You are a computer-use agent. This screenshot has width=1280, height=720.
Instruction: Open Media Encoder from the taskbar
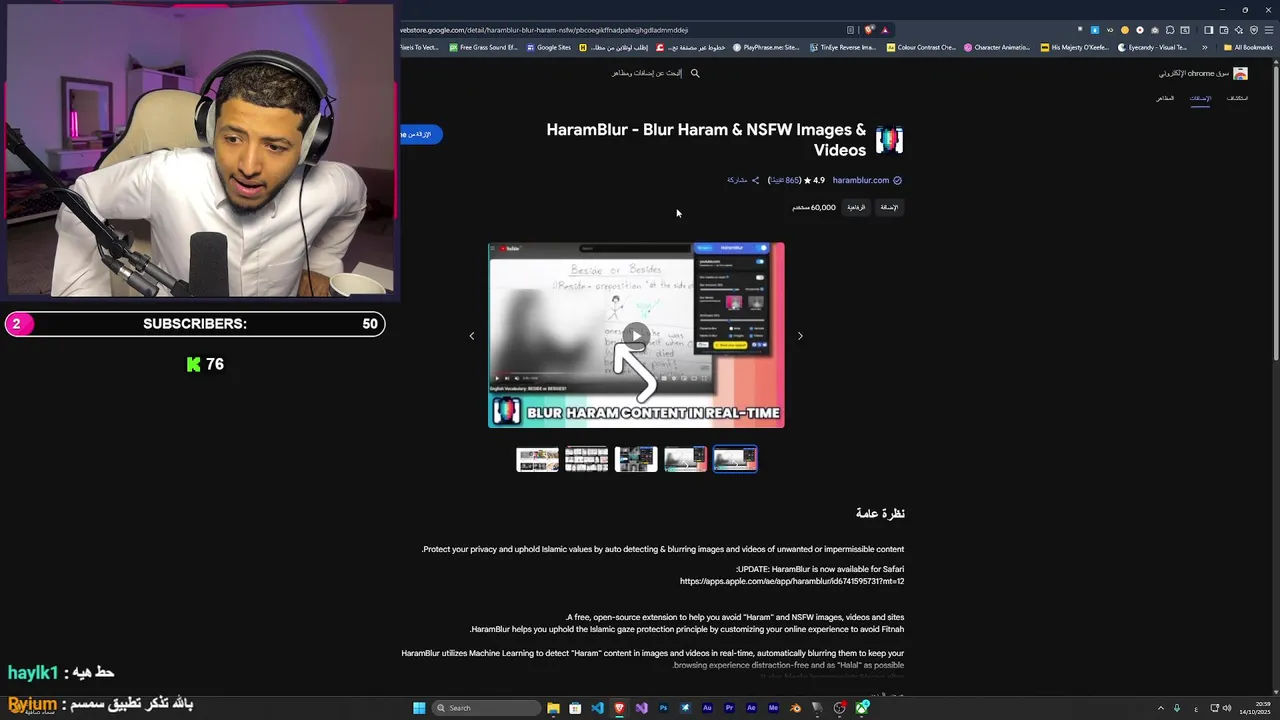click(x=773, y=708)
